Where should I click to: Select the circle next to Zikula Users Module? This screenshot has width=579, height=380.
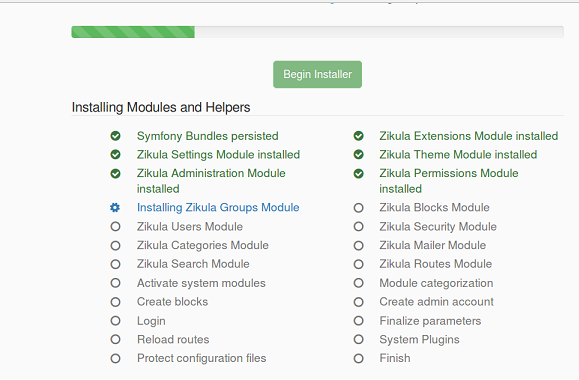pos(115,226)
